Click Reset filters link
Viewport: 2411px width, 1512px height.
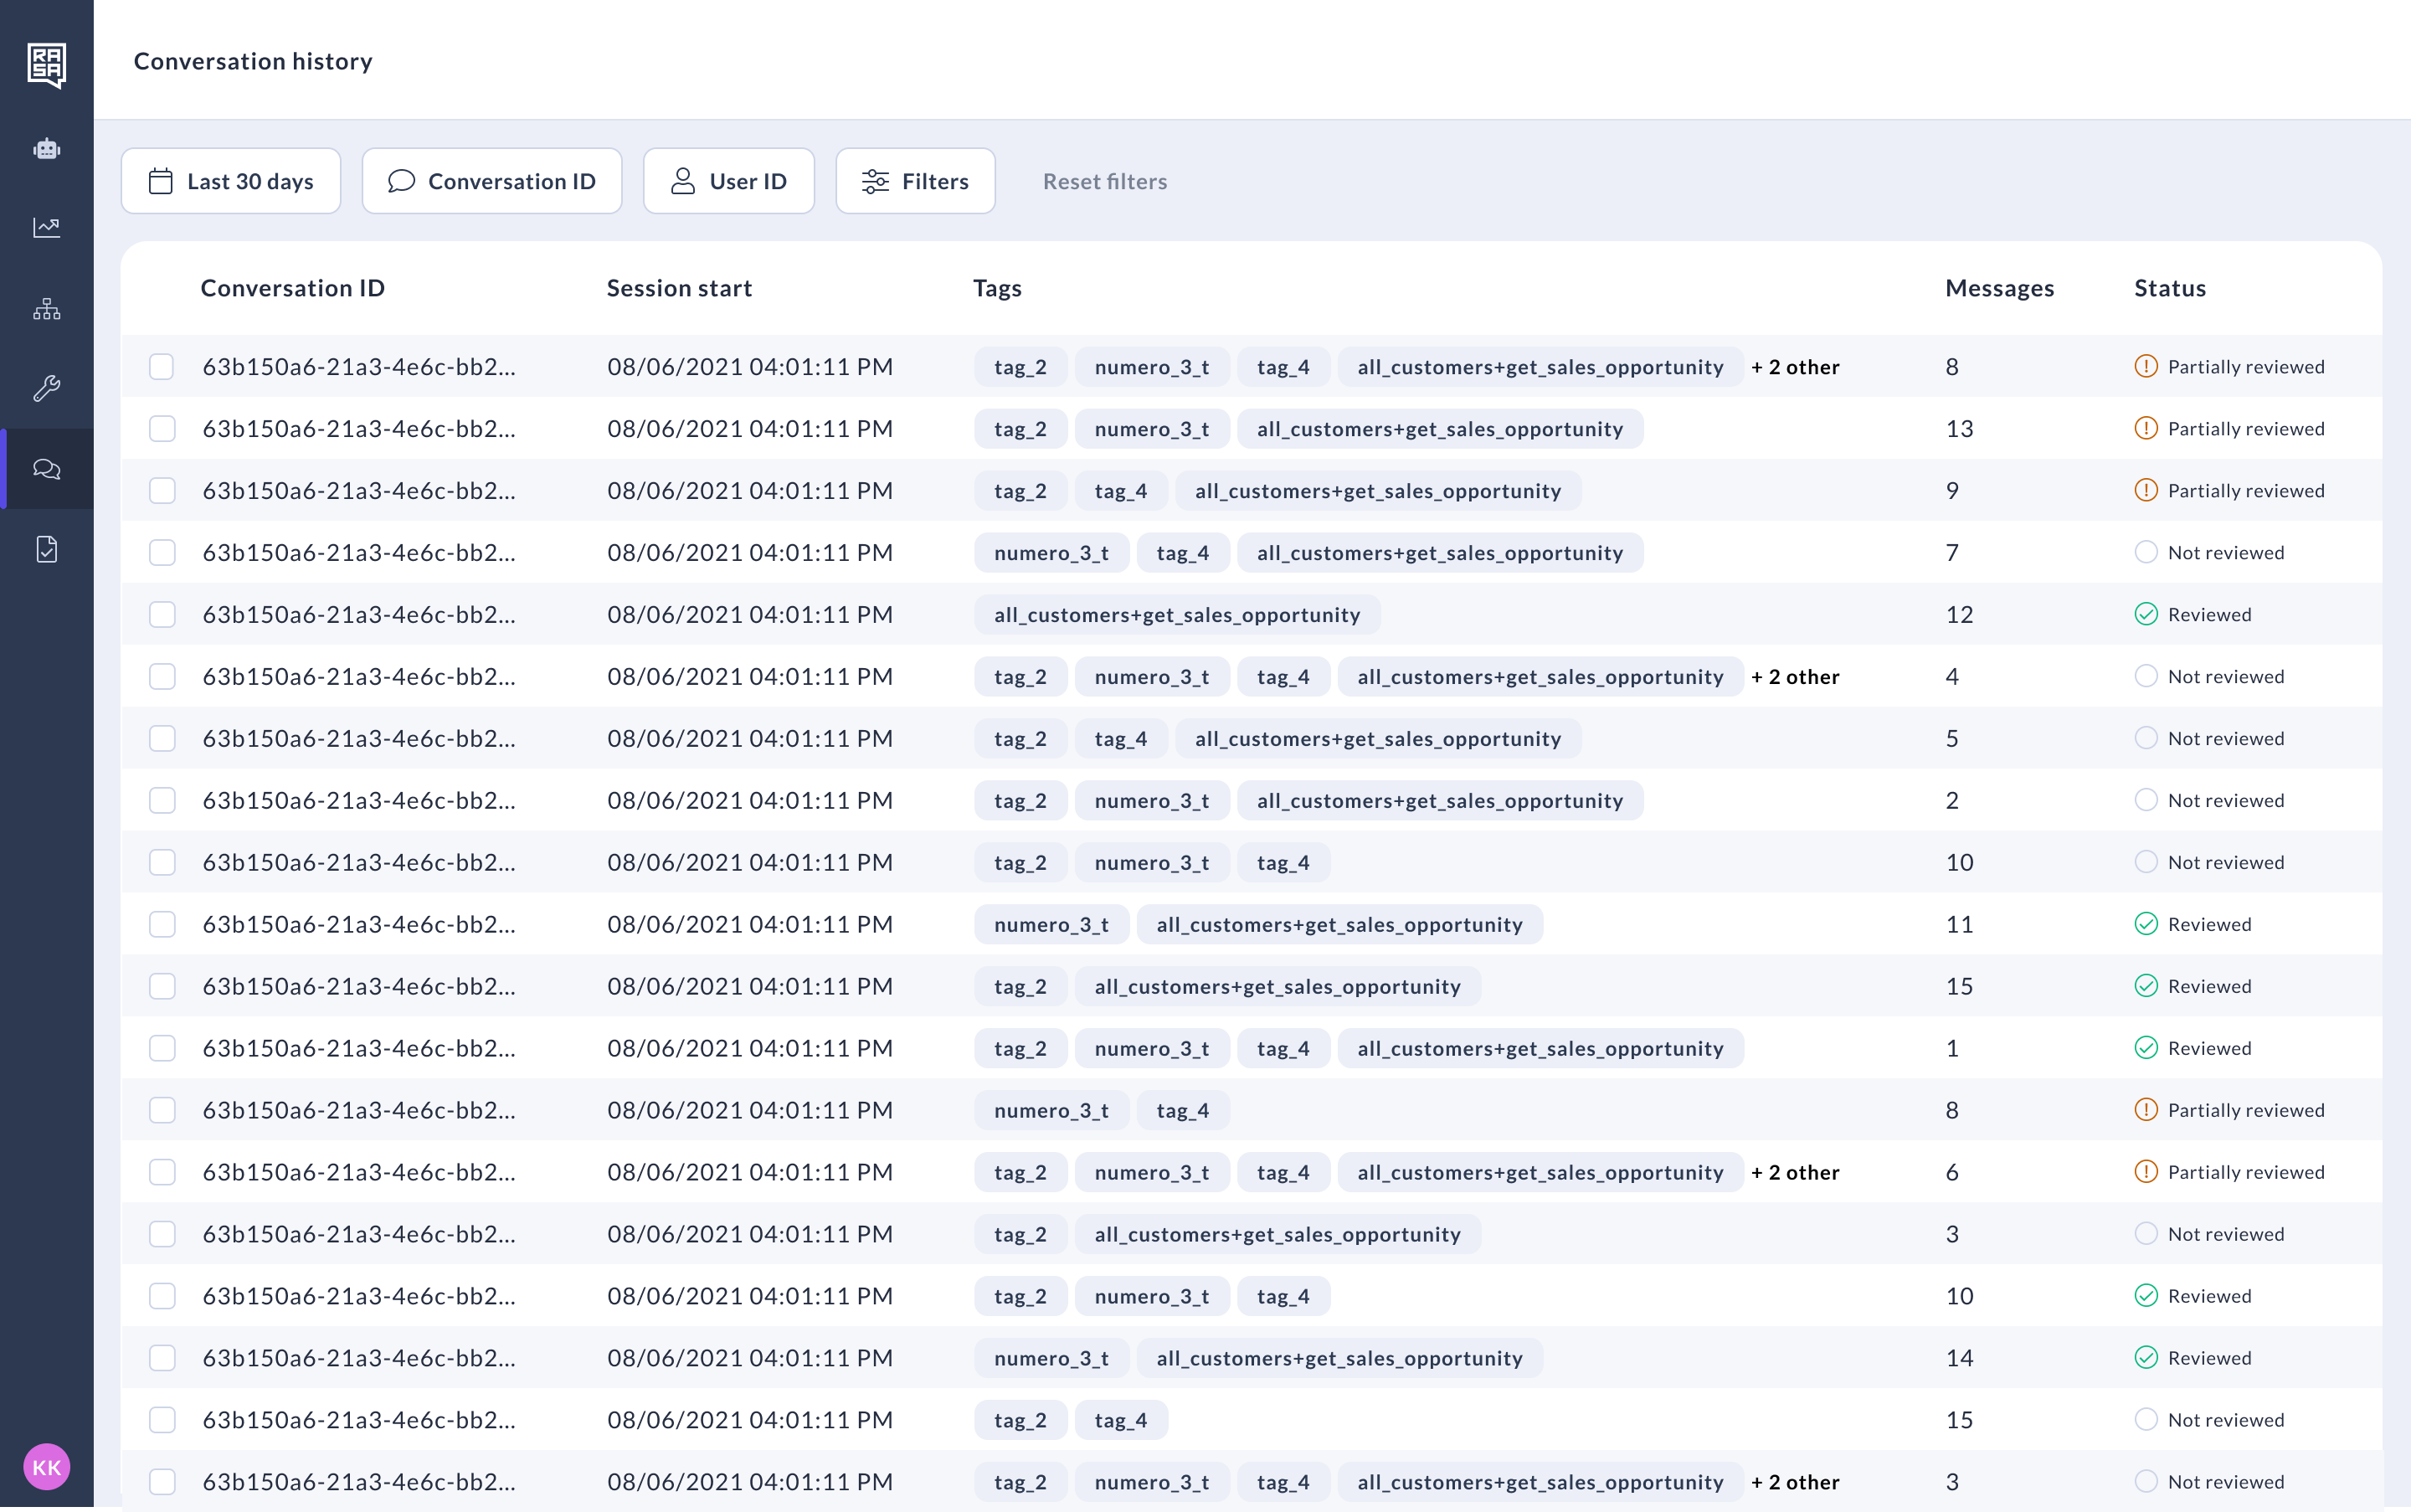[x=1105, y=181]
